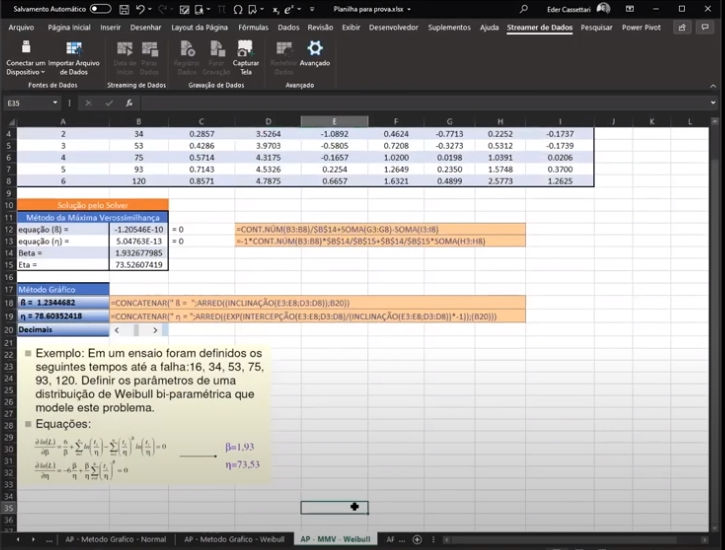The width and height of the screenshot is (725, 550).
Task: Switch to Página Inicial tab
Action: 69,27
